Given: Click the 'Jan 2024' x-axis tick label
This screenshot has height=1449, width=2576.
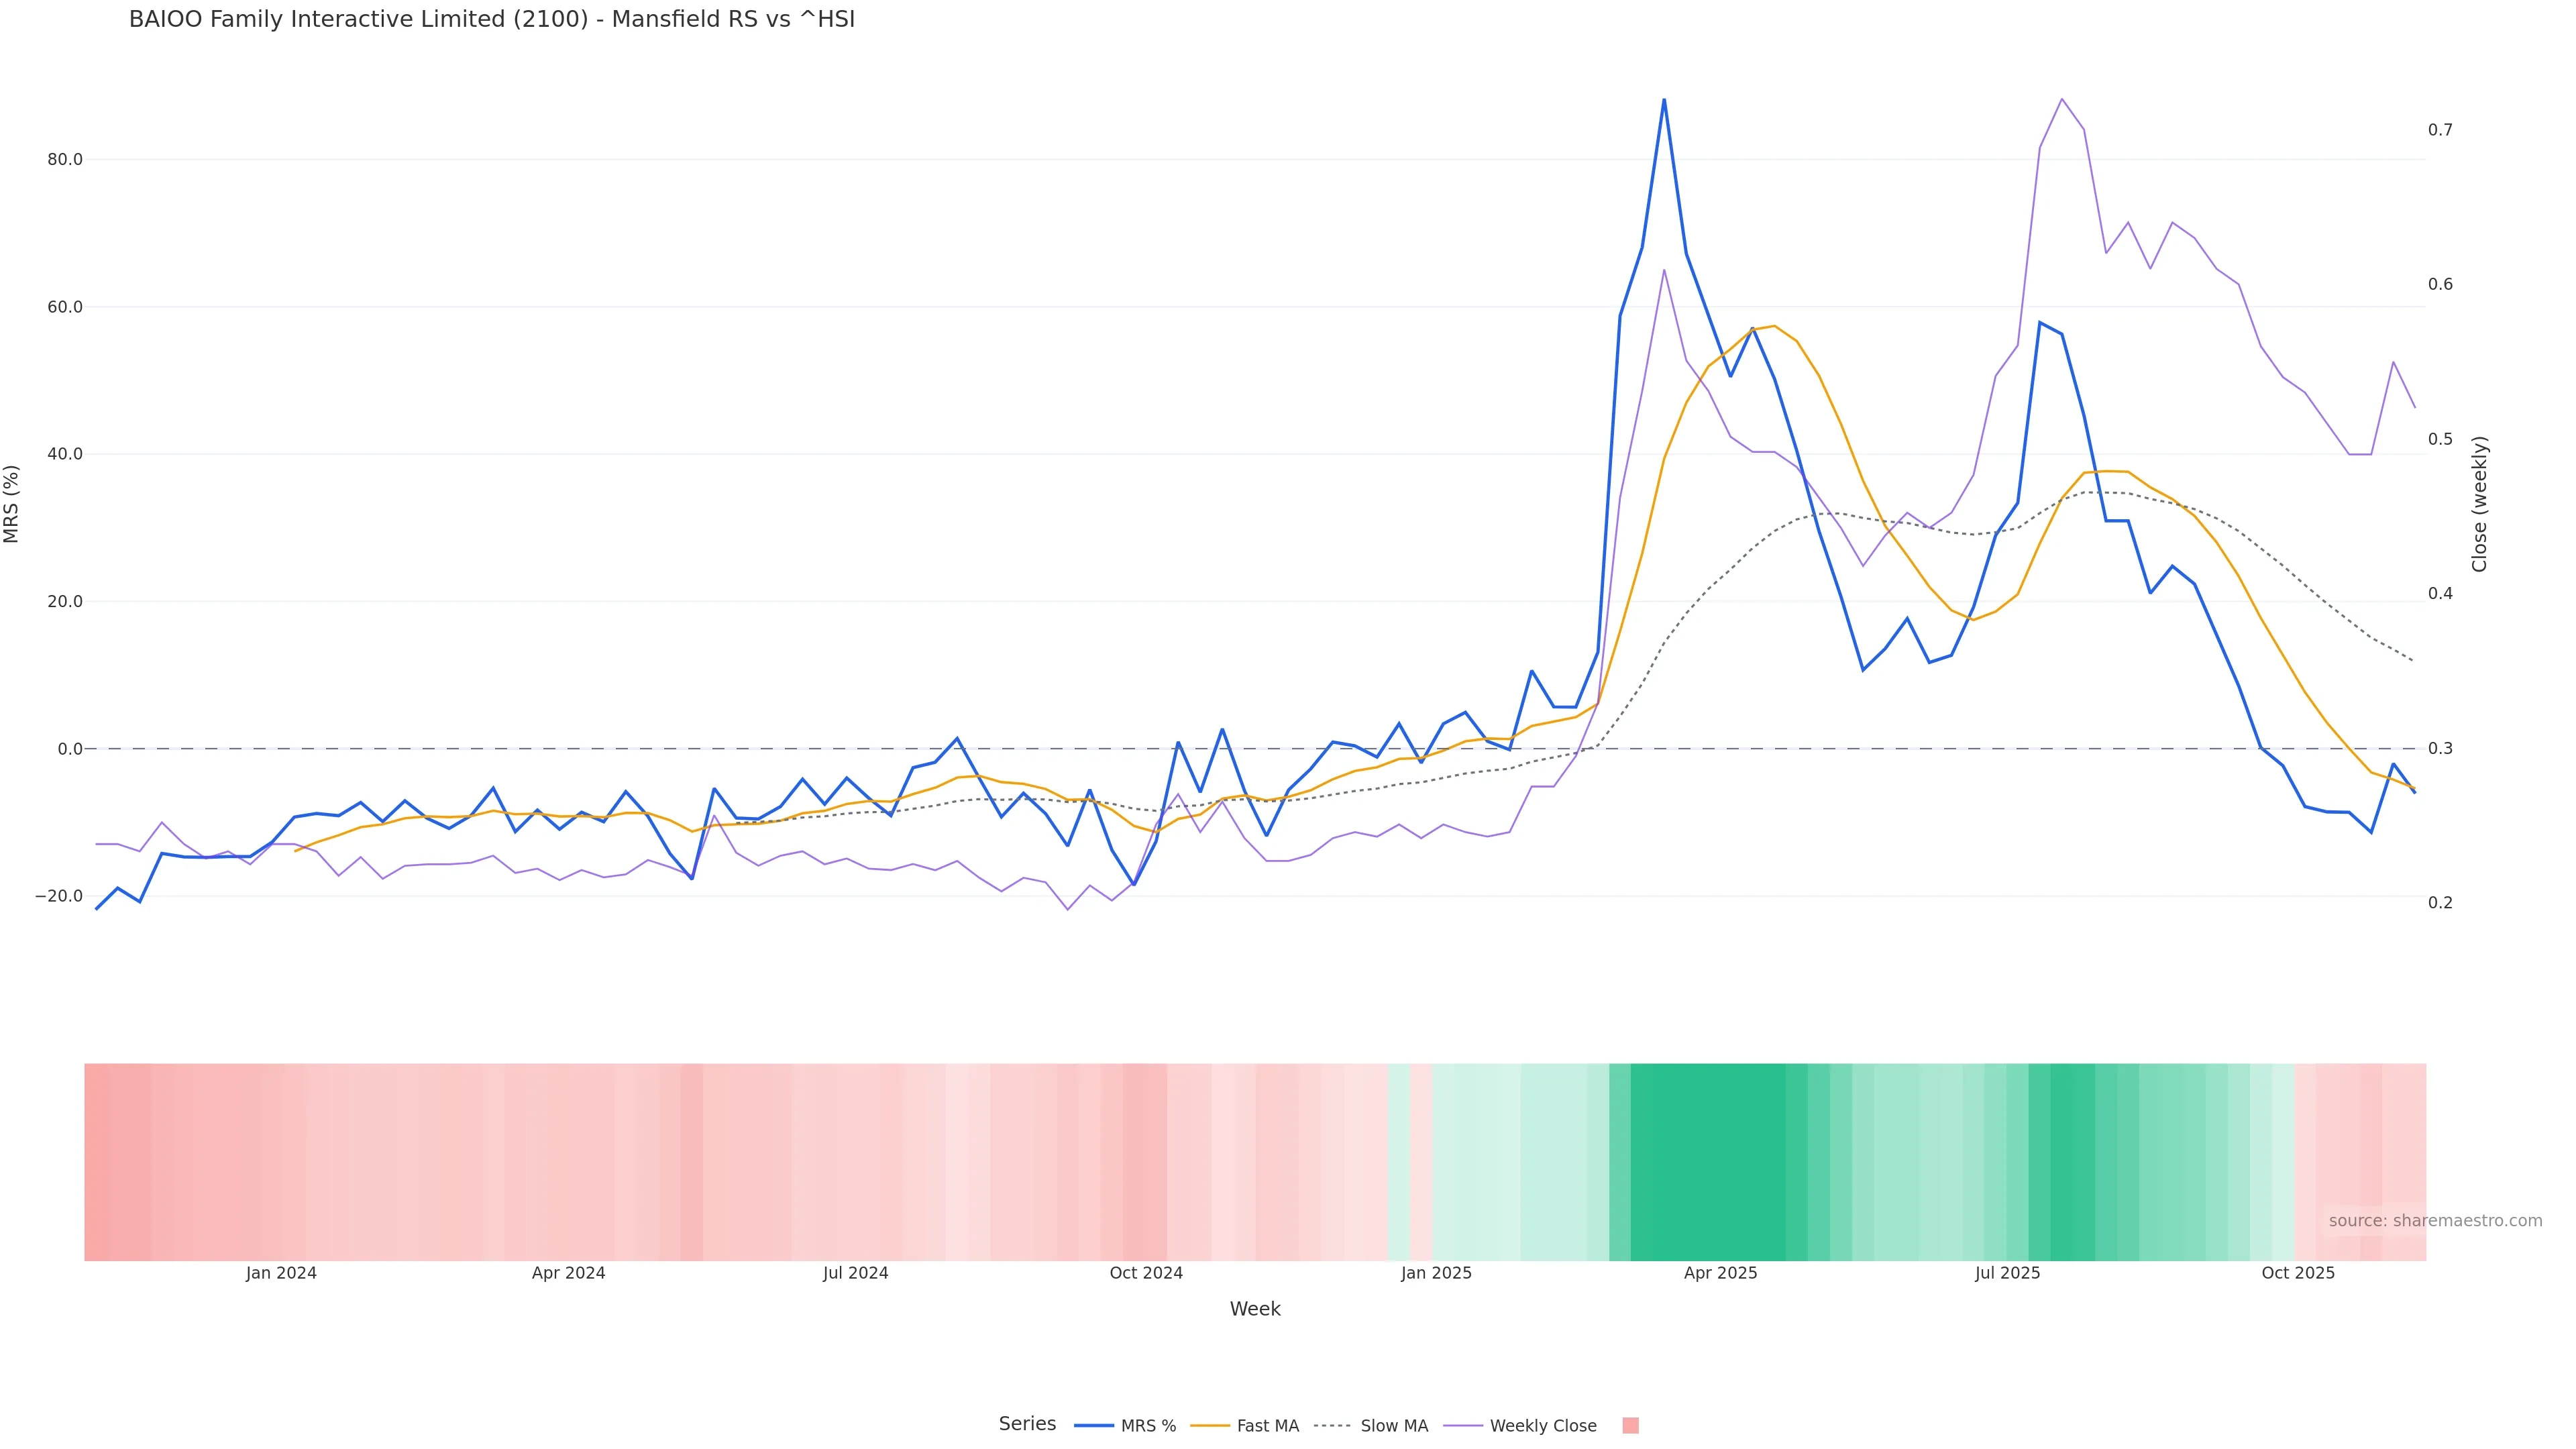Looking at the screenshot, I should tap(281, 1273).
